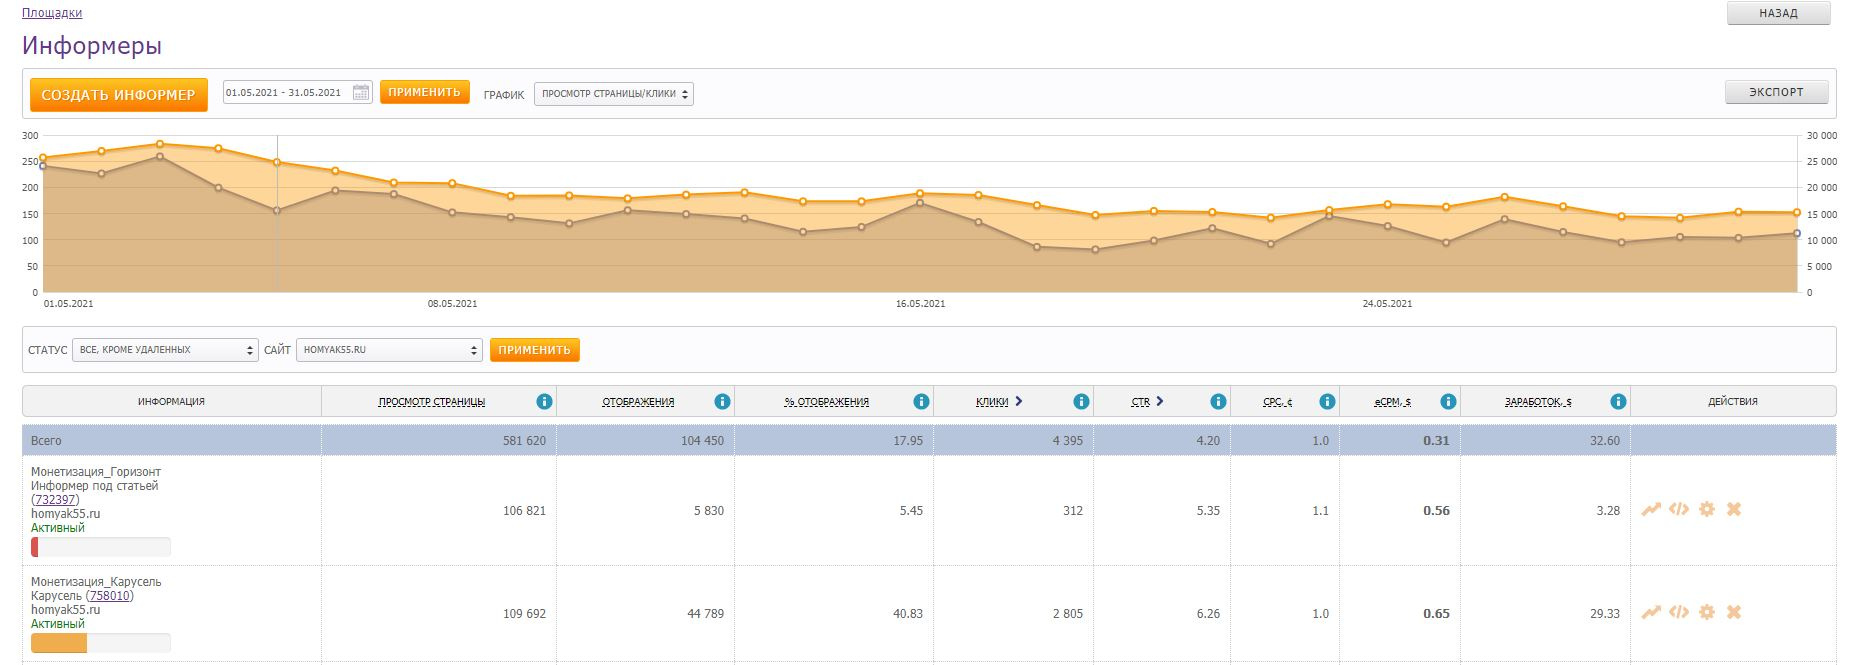The image size is (1852, 665).
Task: Get embed code icon for Карусель 758010
Action: pos(1679,612)
